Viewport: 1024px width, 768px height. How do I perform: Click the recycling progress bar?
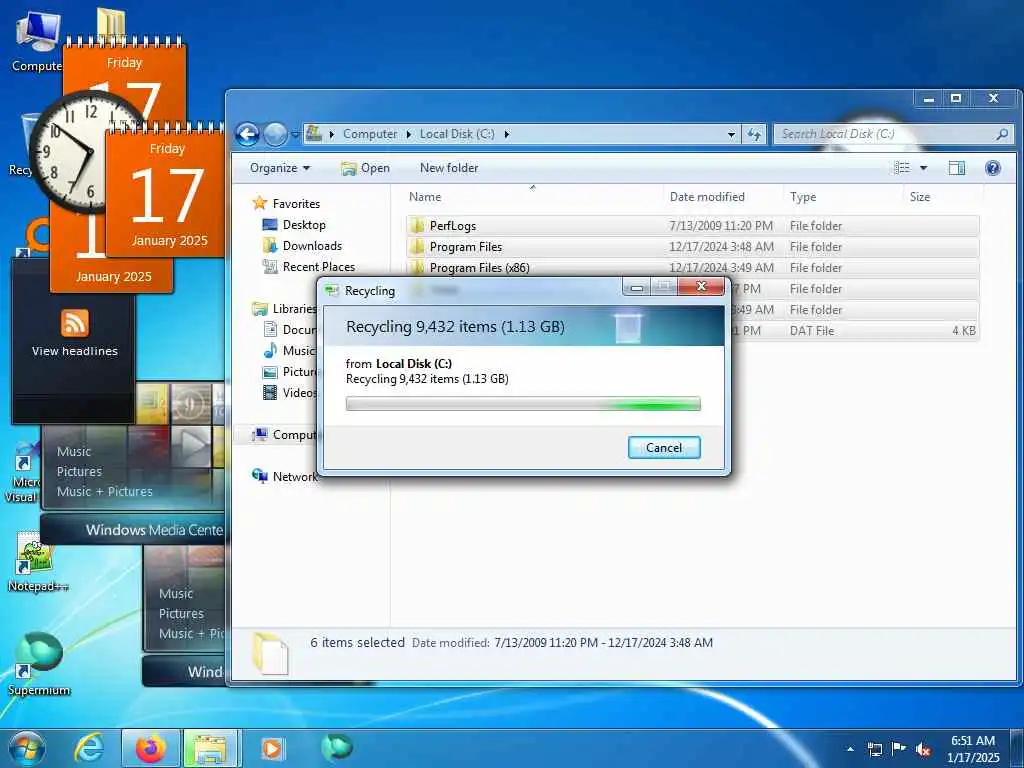tap(523, 404)
